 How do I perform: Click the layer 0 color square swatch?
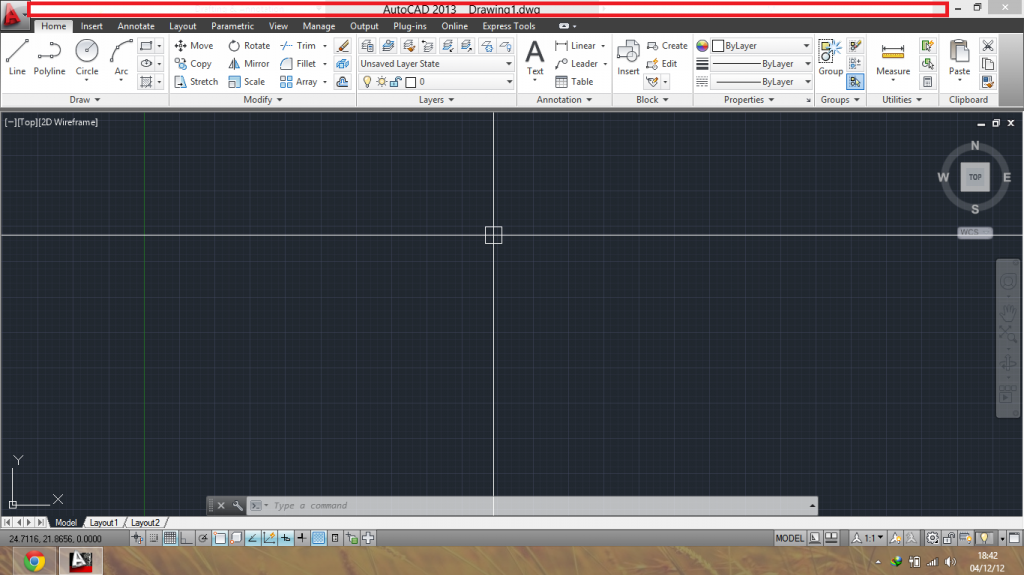pos(411,82)
